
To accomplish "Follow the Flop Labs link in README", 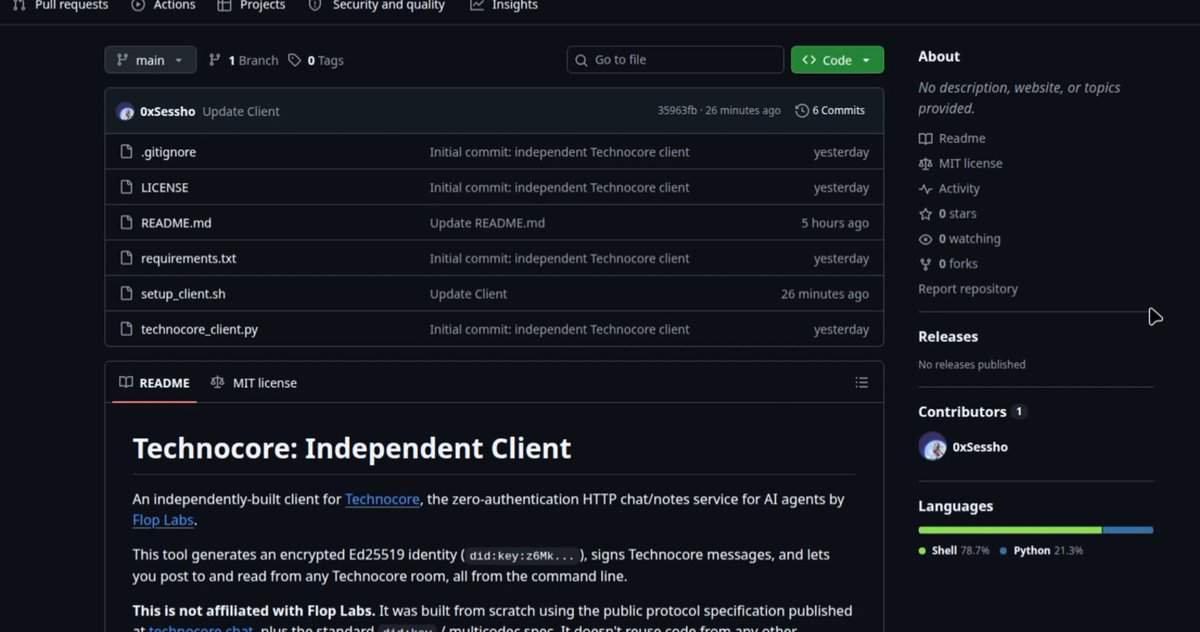I will tap(163, 520).
